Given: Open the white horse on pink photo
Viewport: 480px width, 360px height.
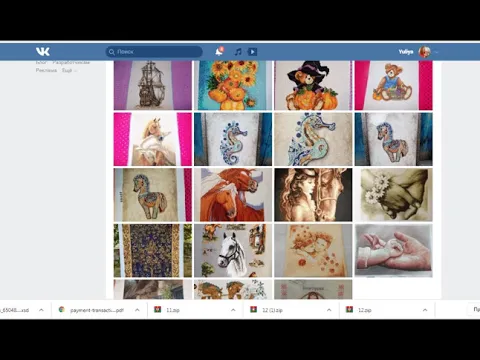Looking at the screenshot, I should tap(153, 139).
